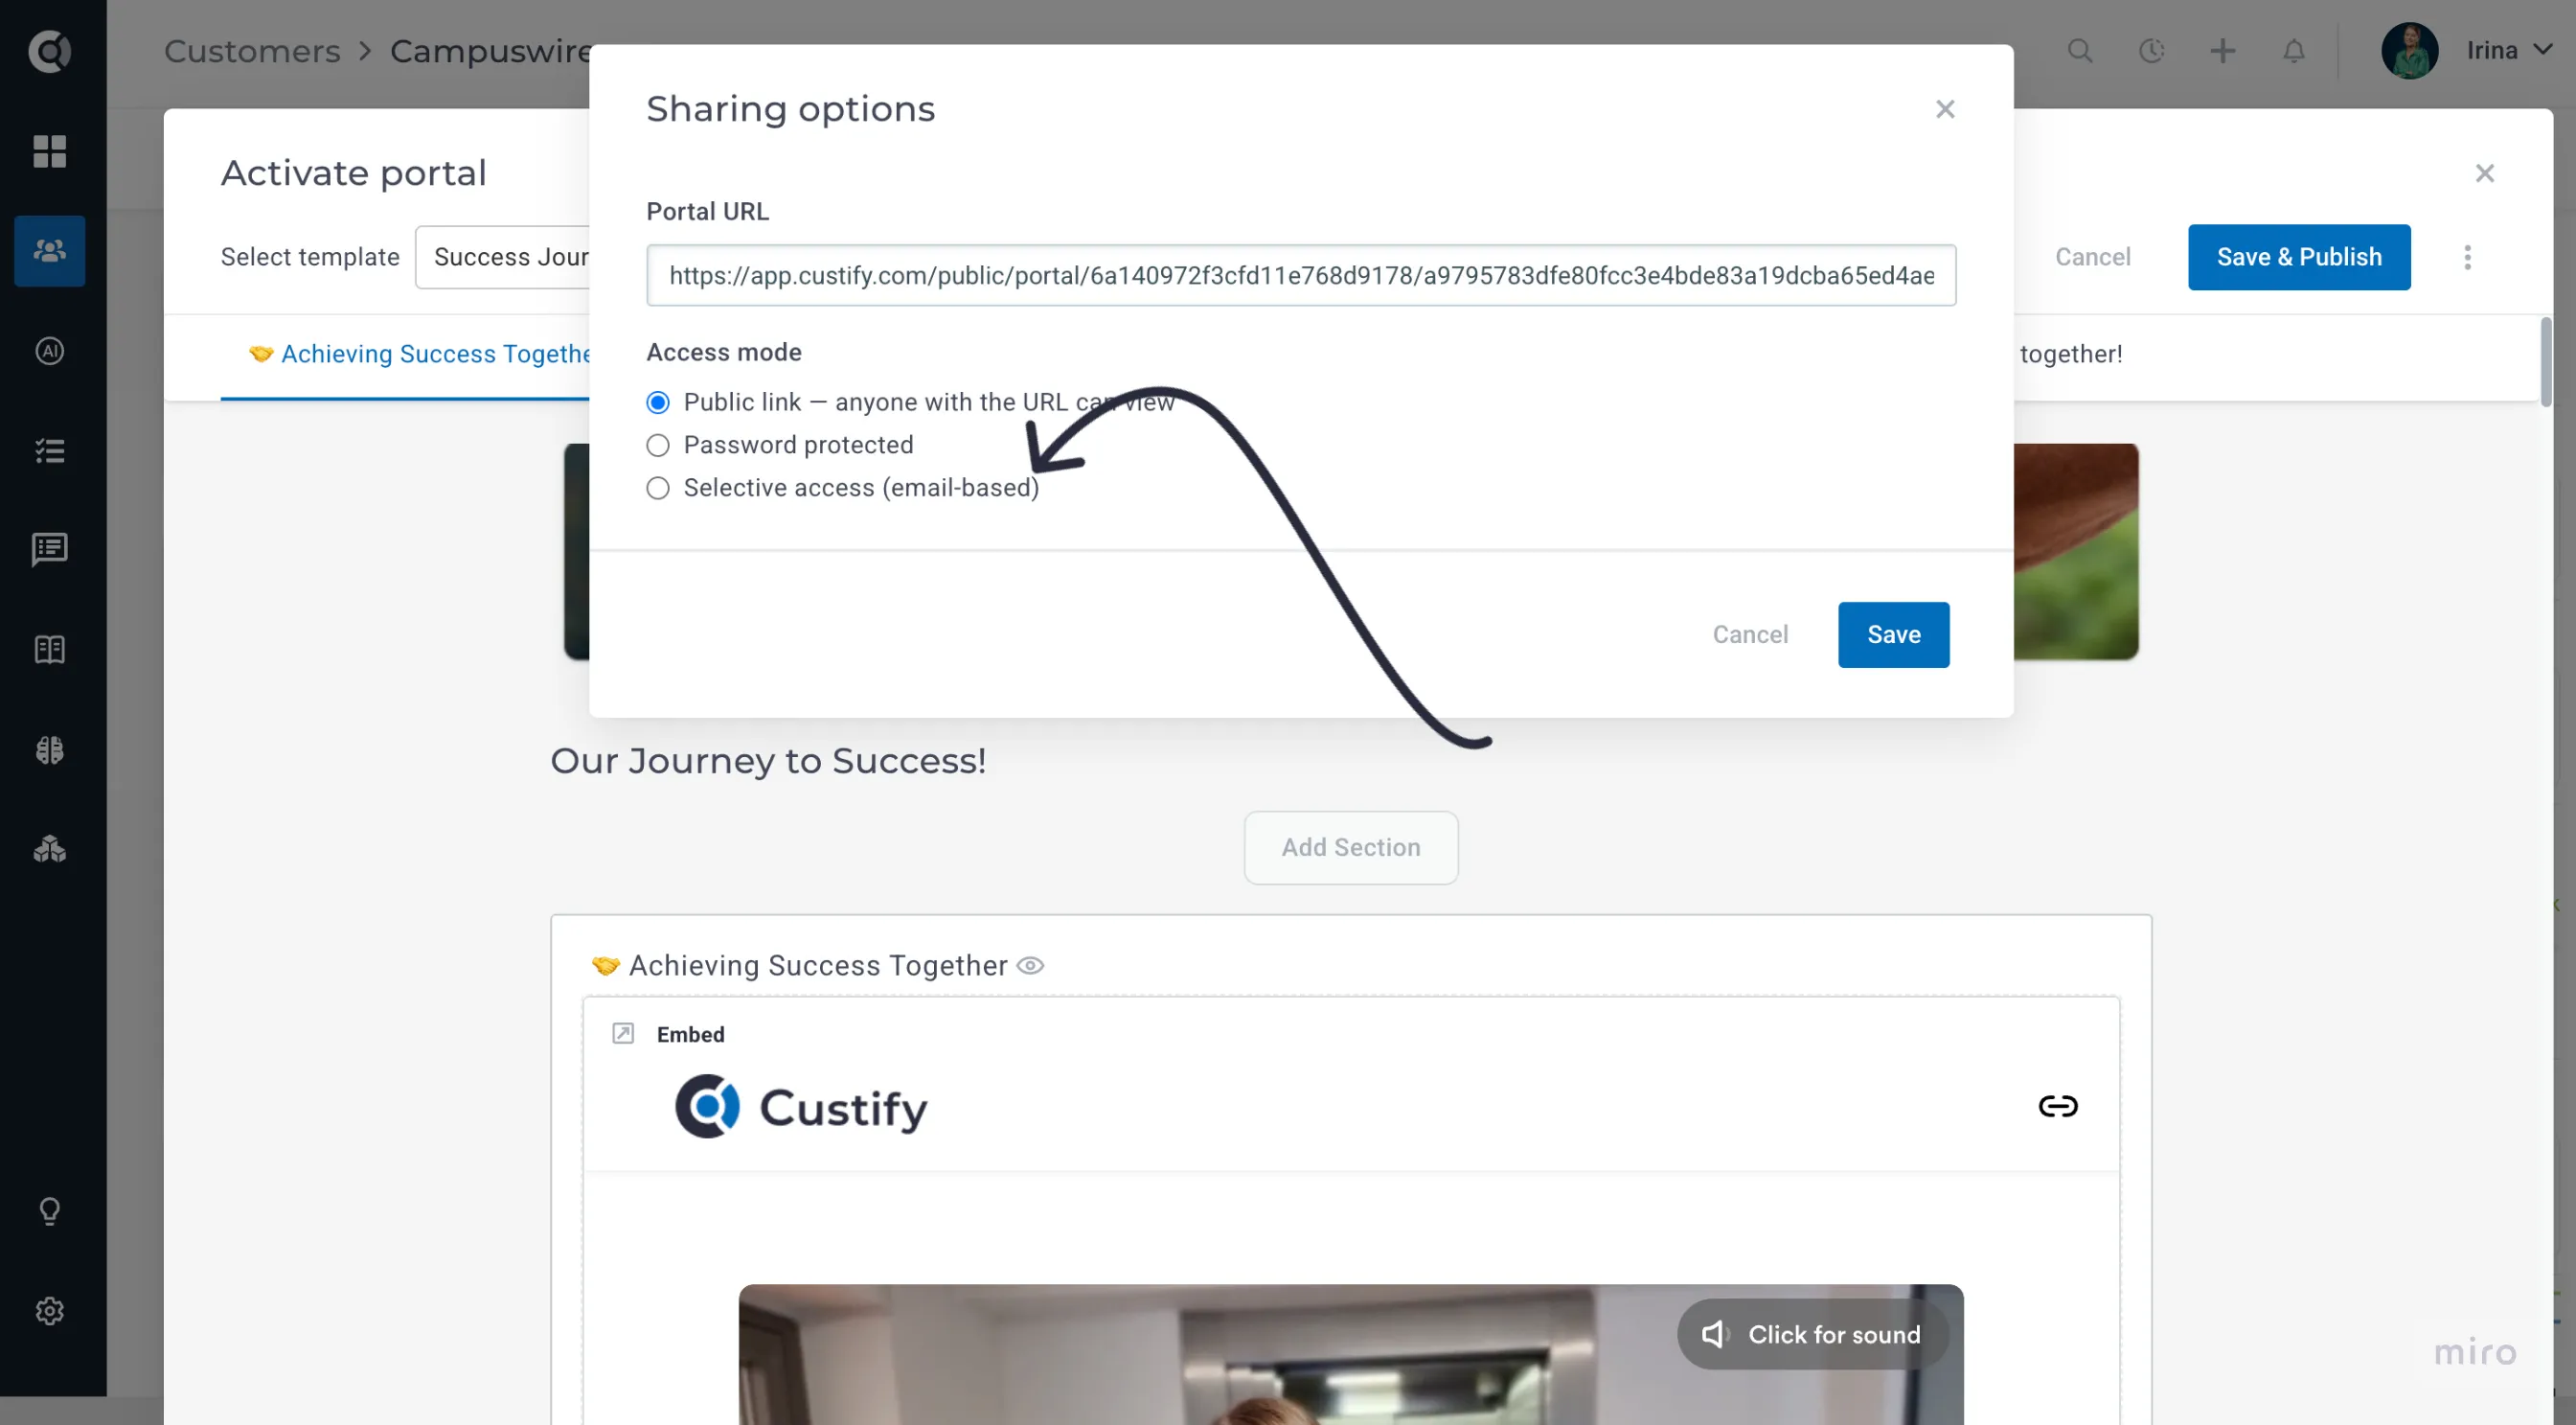The image size is (2576, 1425).
Task: Click the Campuswire breadcrumb
Action: 490,51
